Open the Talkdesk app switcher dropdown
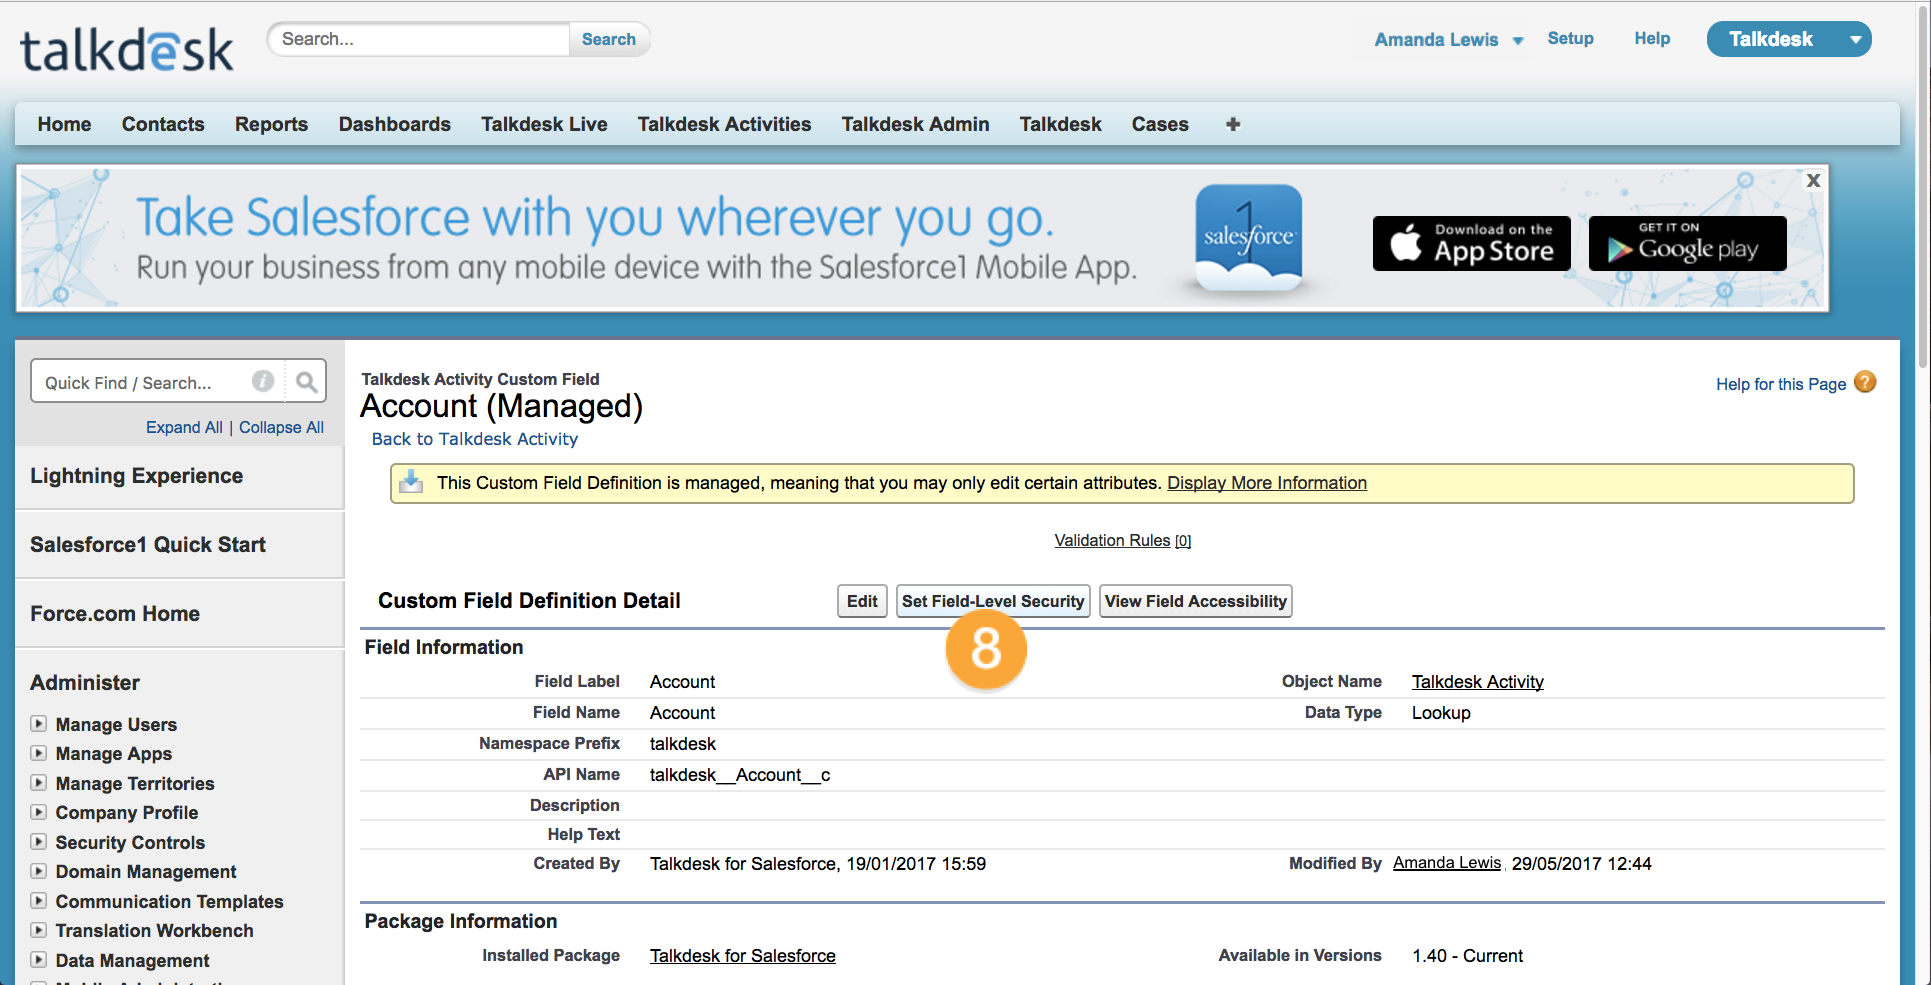Viewport: 1931px width, 985px height. 1855,40
